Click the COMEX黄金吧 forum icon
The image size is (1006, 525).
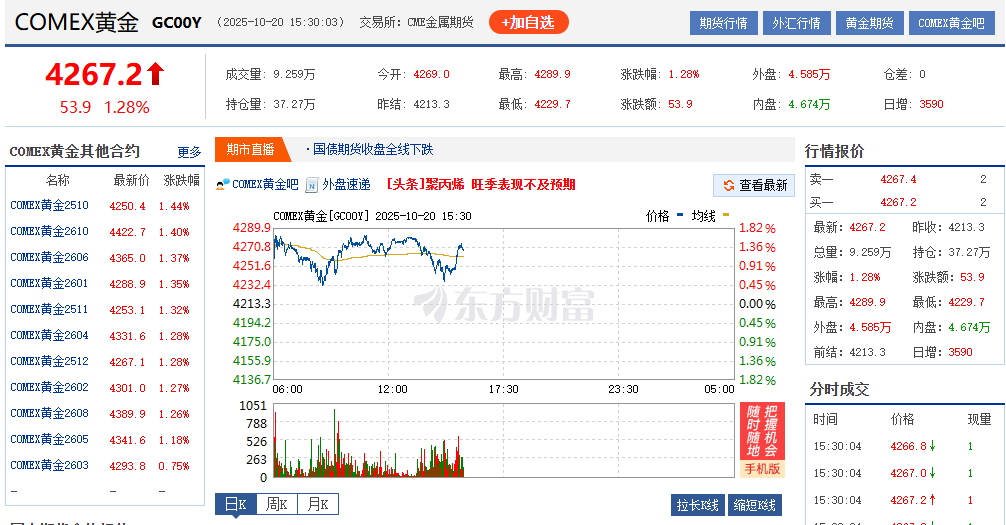click(223, 184)
